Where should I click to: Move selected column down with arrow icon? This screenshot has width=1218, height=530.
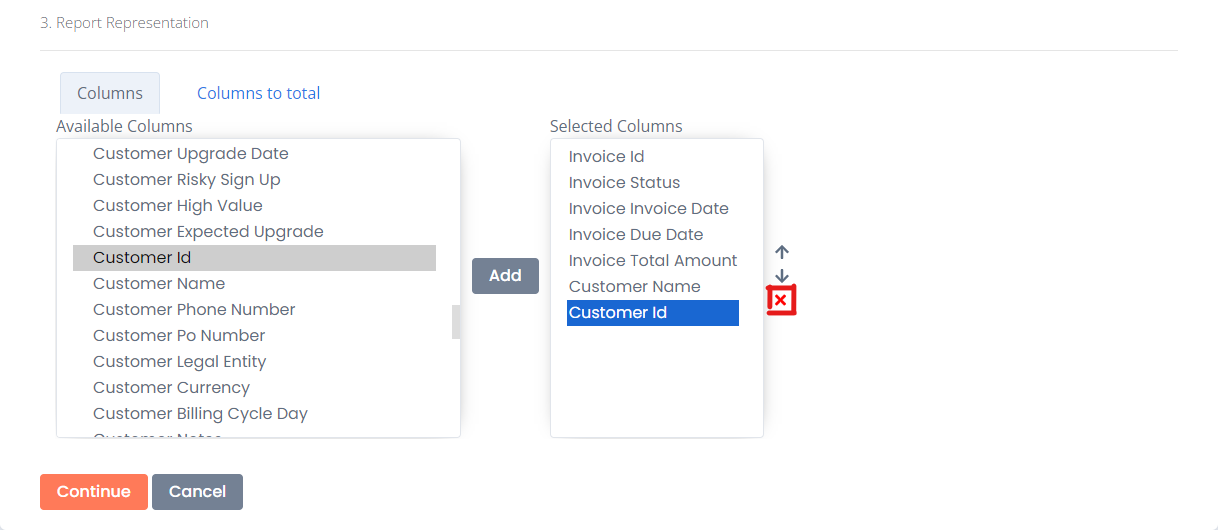point(782,276)
